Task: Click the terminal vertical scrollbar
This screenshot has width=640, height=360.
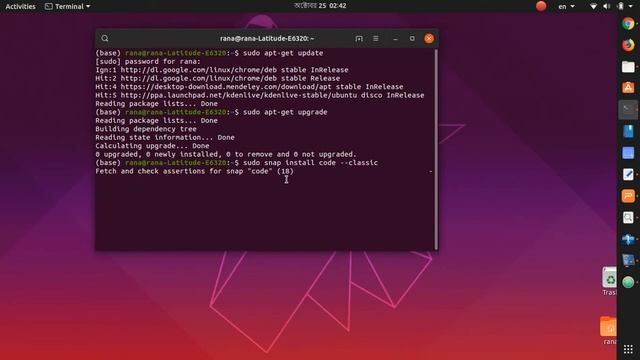Action: point(436,149)
